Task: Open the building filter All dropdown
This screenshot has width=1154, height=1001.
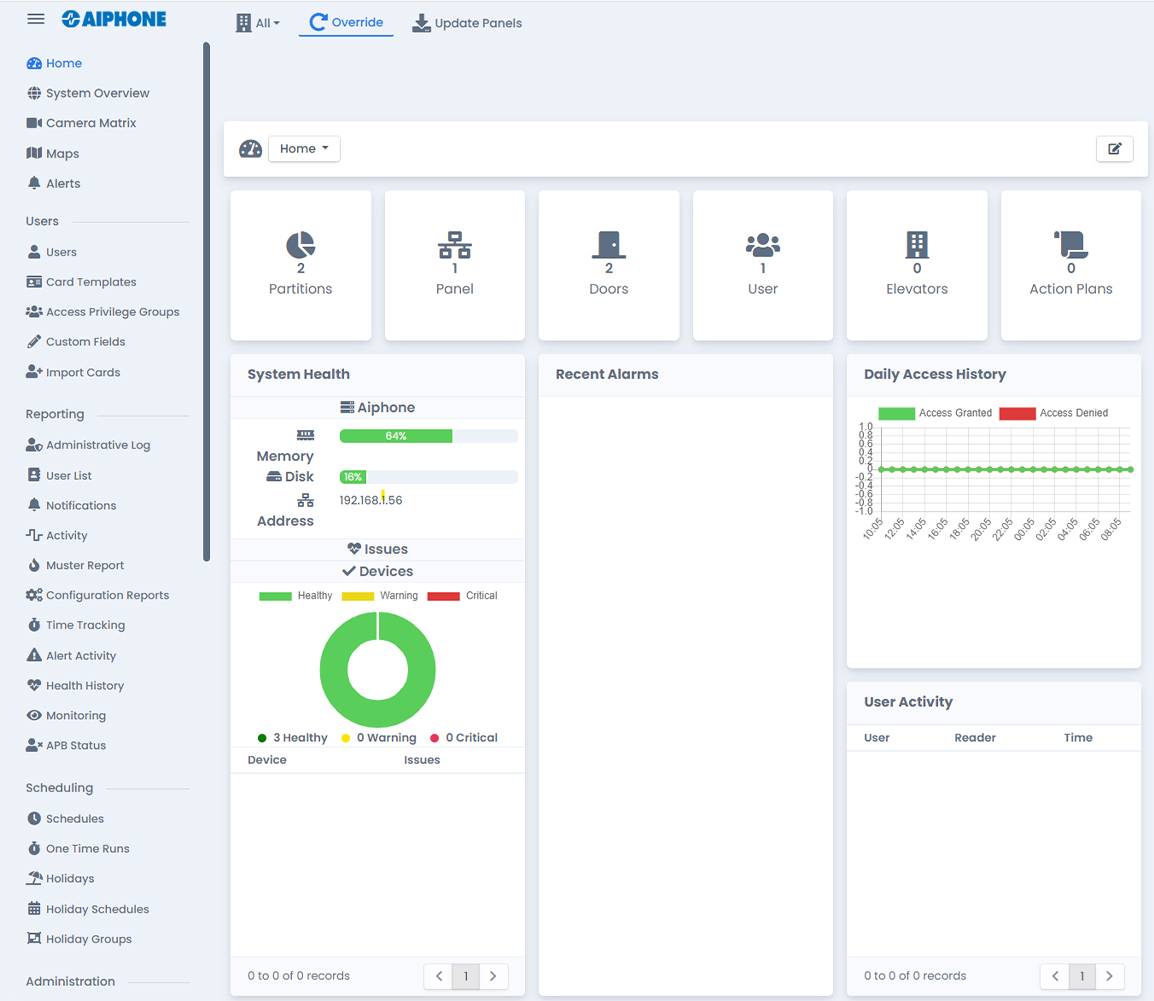Action: point(257,22)
